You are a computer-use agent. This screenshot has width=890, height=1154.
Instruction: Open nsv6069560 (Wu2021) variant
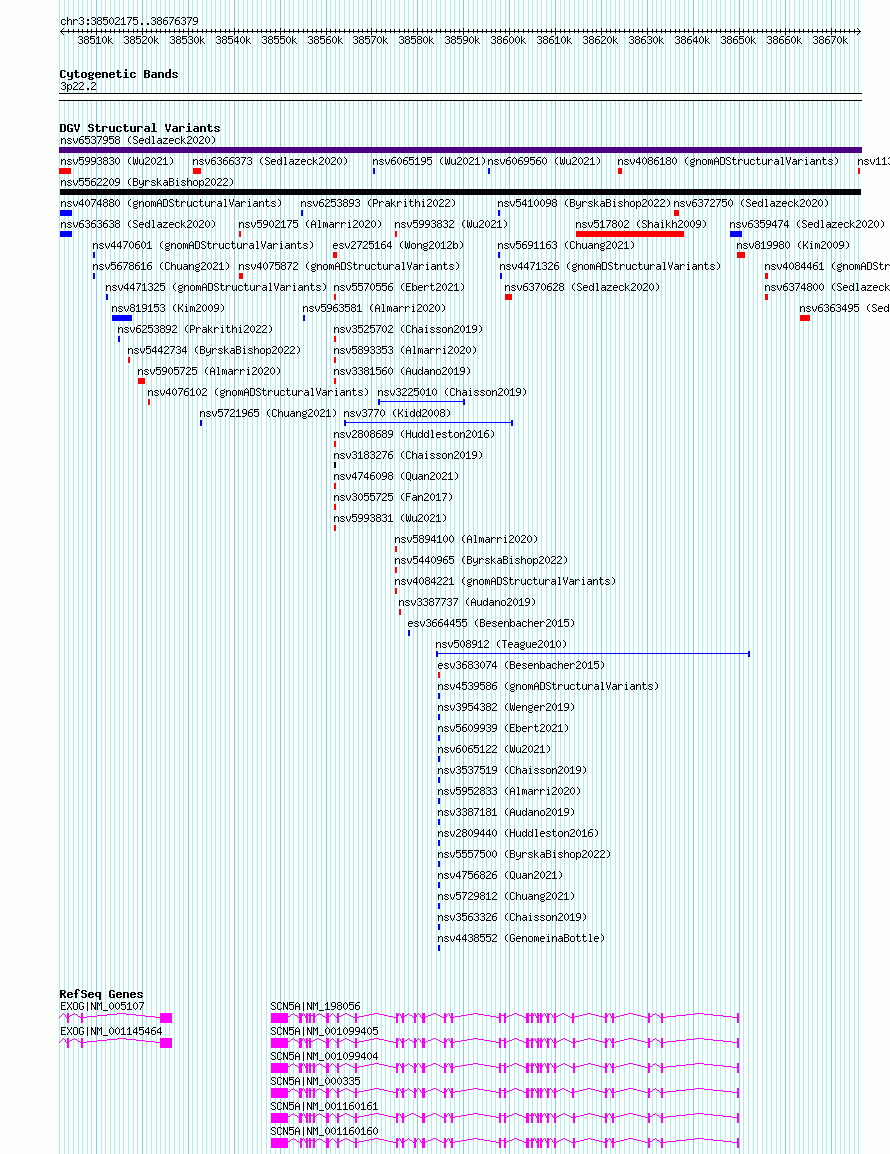pyautogui.click(x=544, y=160)
